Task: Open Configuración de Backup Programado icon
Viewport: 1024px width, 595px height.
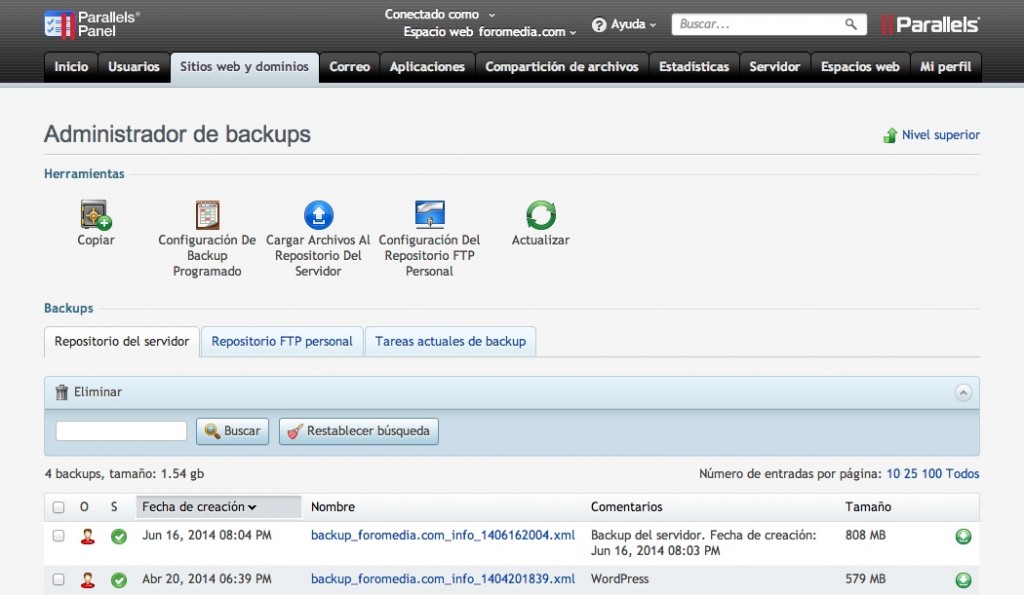Action: point(207,215)
